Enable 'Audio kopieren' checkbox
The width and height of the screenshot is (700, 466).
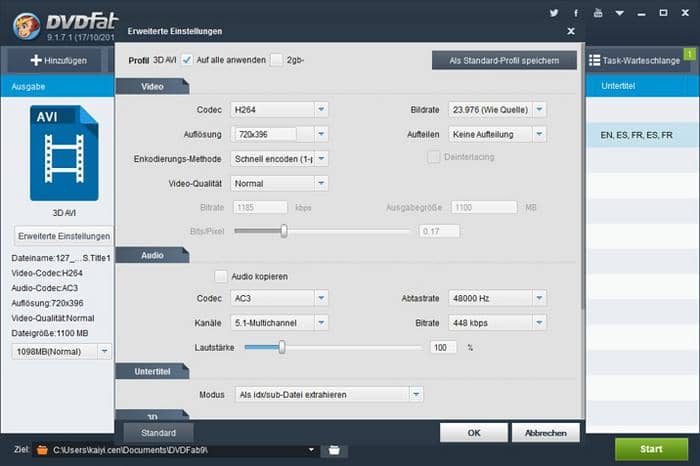coord(221,275)
